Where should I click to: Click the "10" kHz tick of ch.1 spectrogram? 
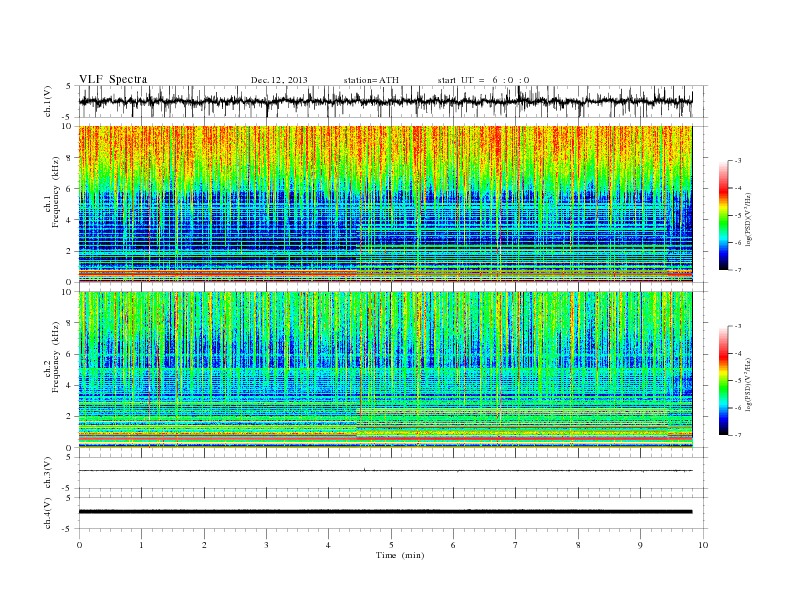pos(67,126)
